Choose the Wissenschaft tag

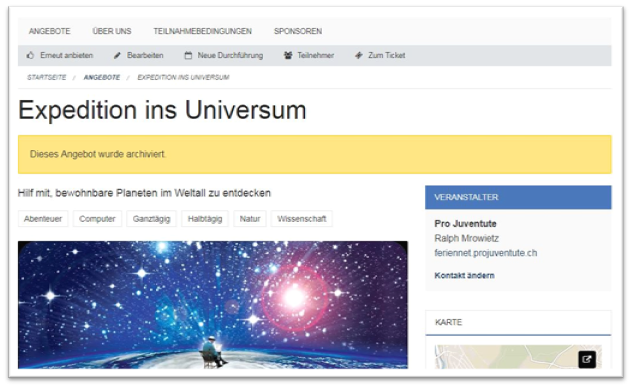tap(302, 219)
